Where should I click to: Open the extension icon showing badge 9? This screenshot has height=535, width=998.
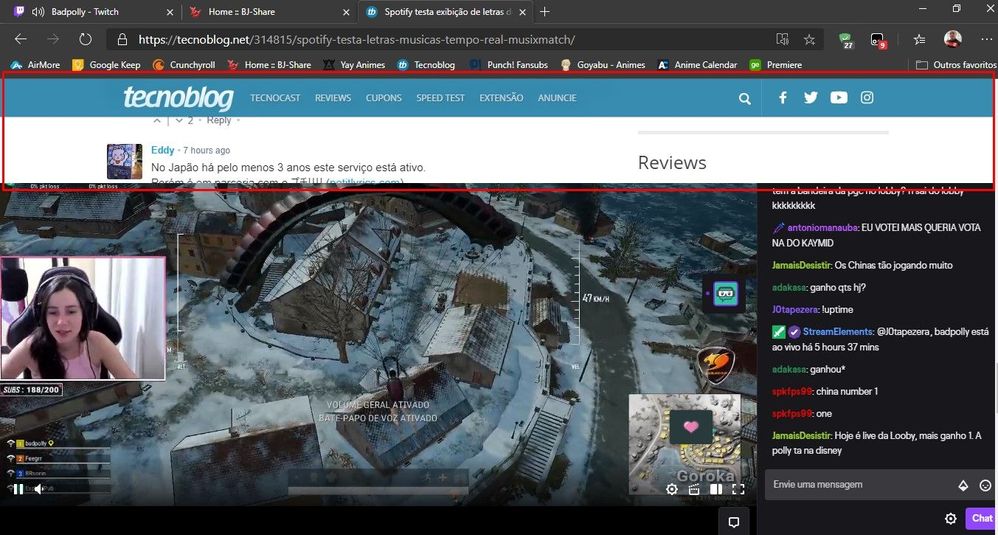[x=878, y=41]
